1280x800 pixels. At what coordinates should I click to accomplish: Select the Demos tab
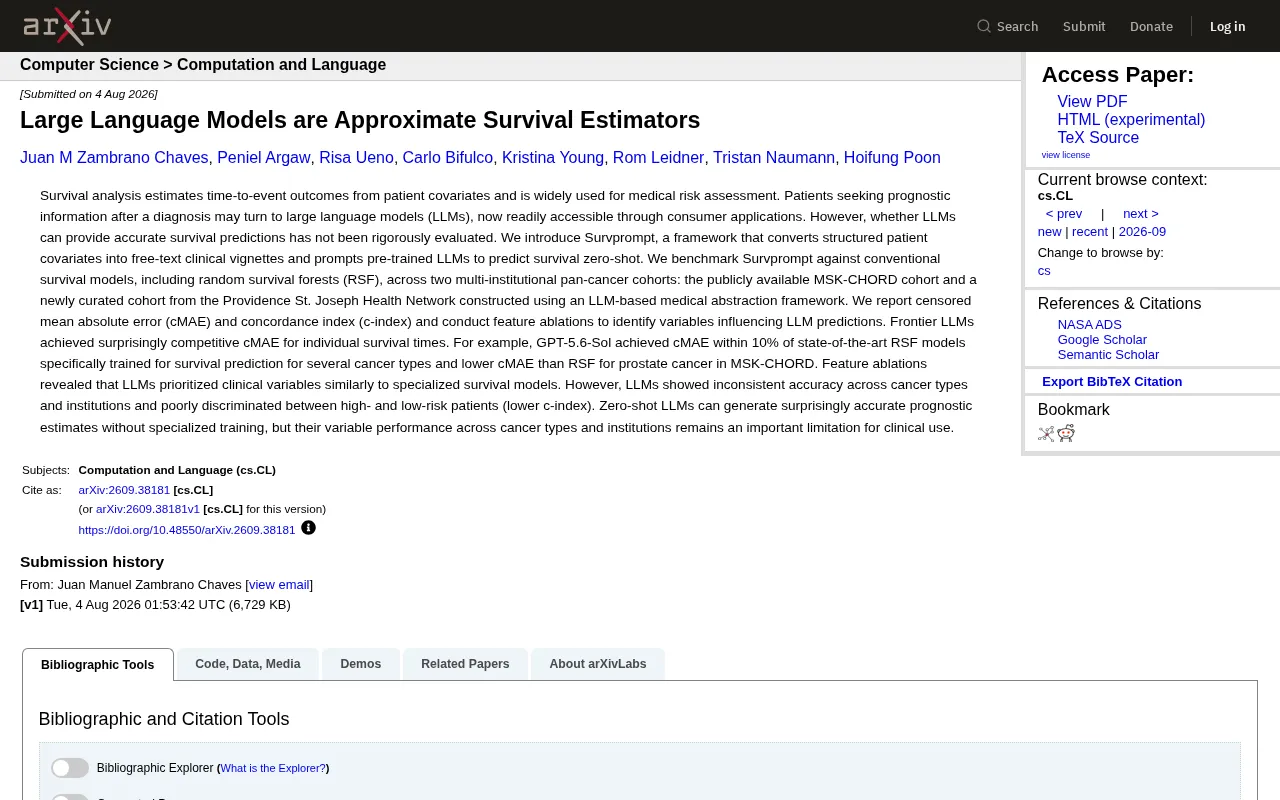point(361,664)
